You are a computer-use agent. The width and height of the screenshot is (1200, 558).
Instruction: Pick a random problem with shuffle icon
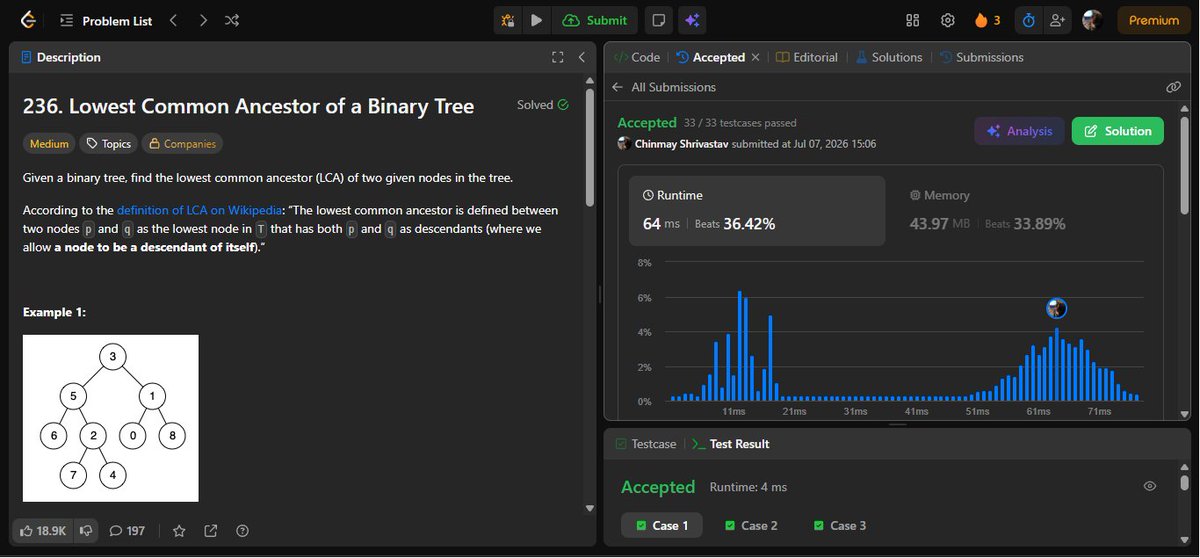[x=232, y=20]
